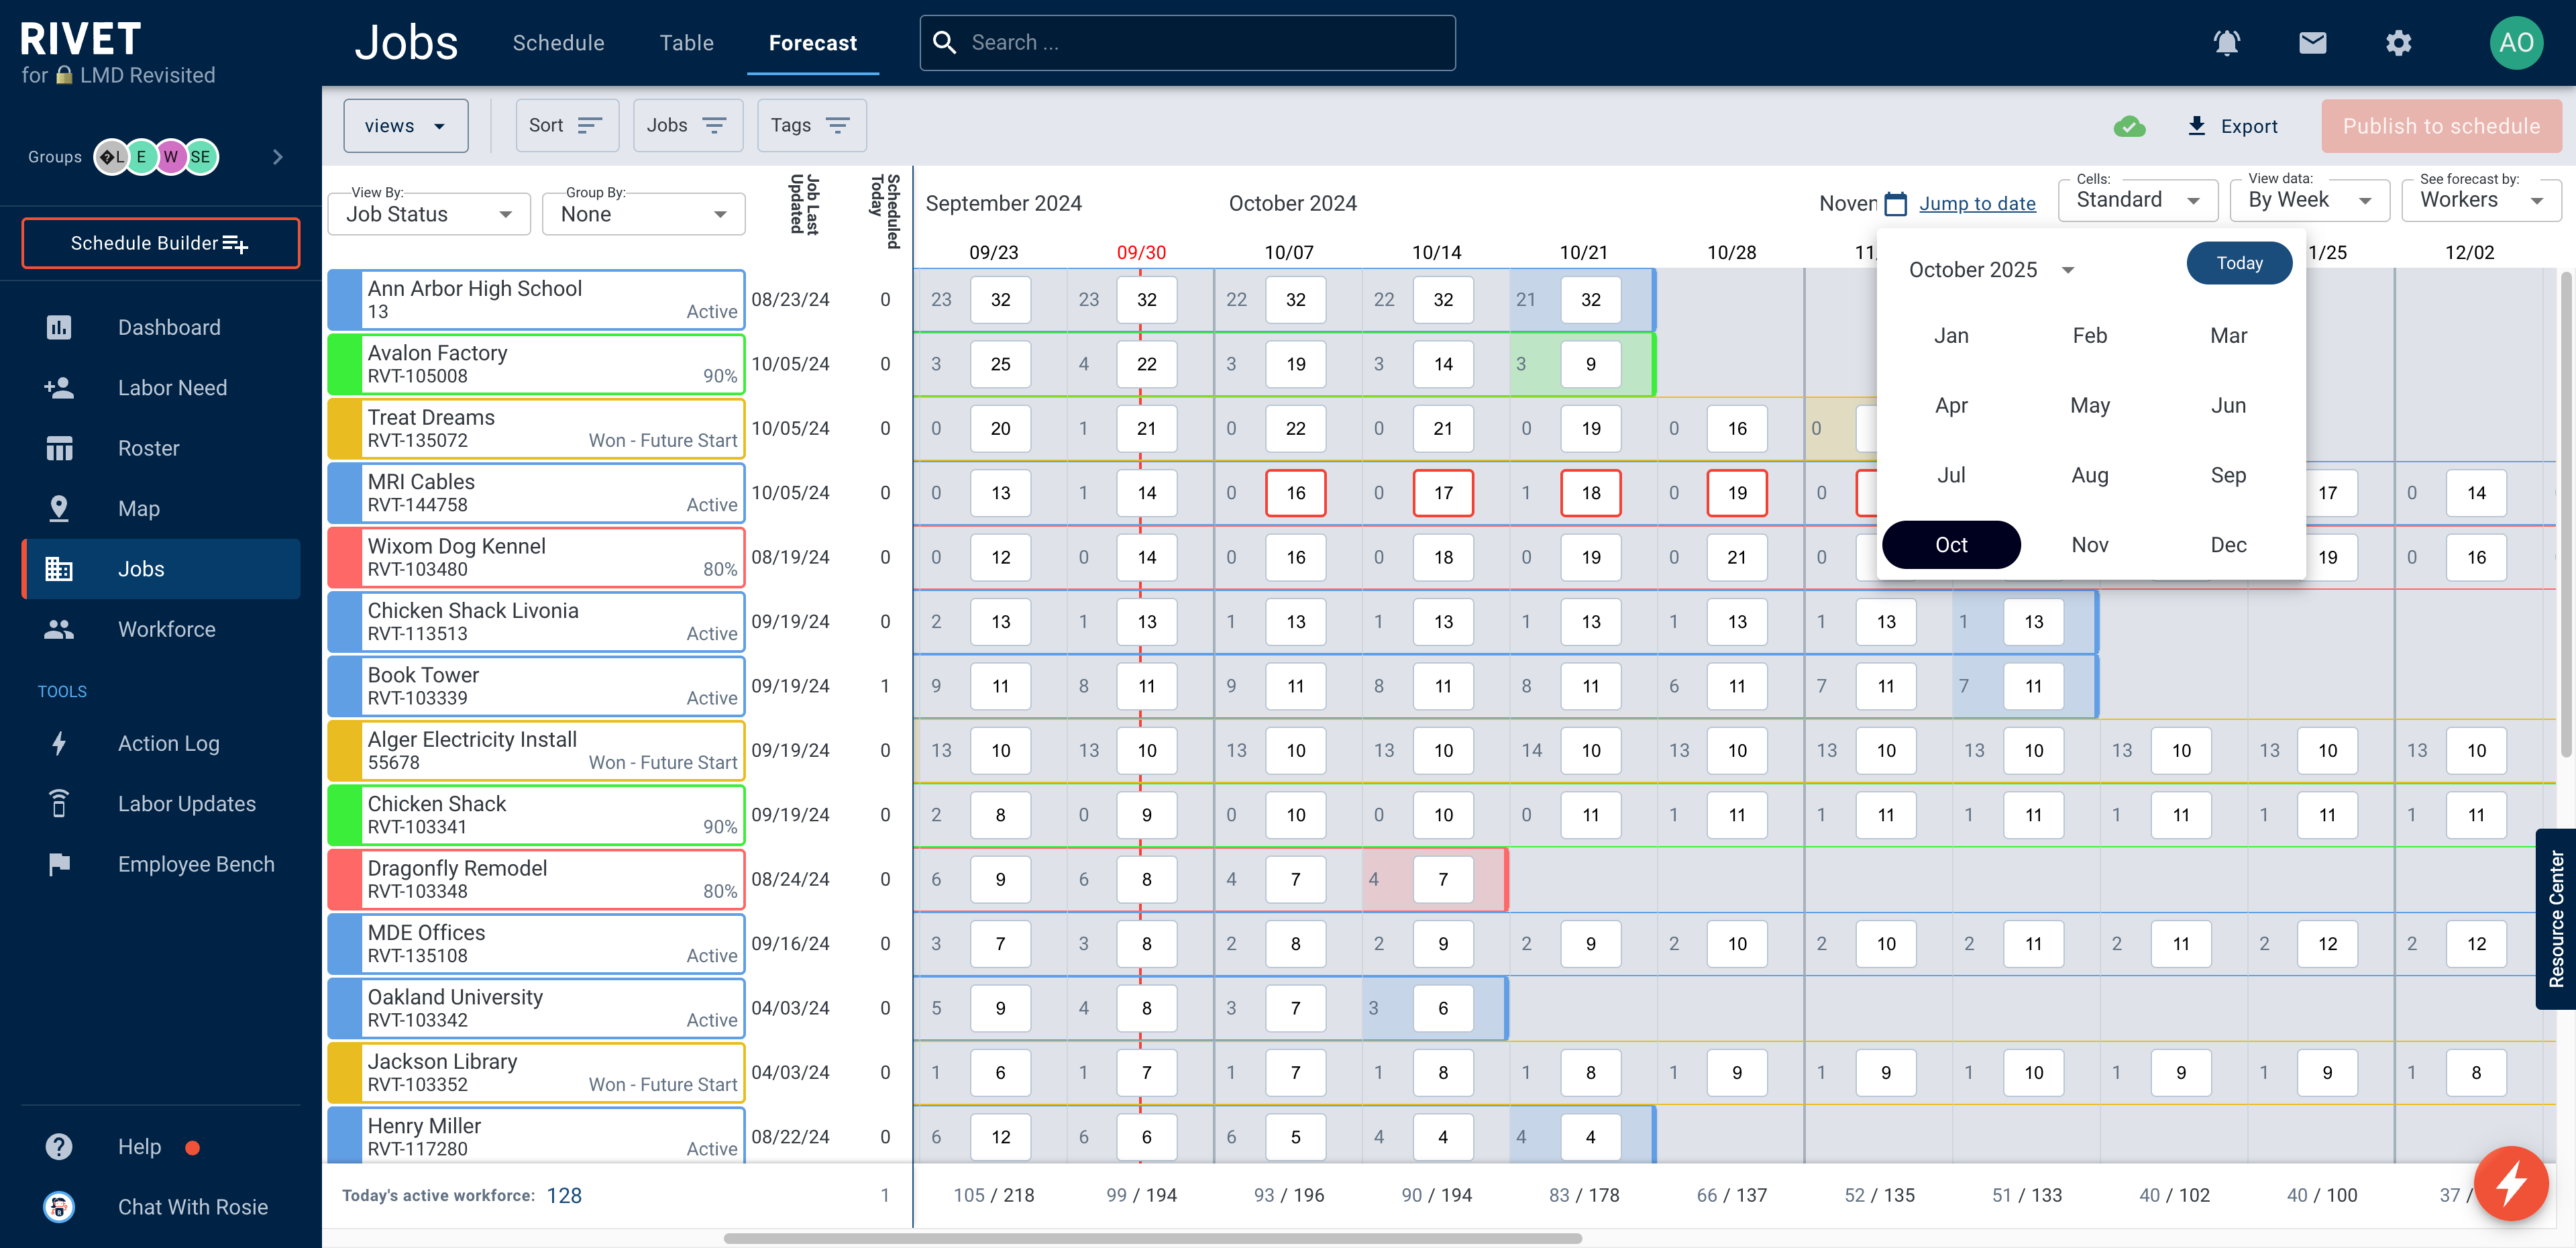The image size is (2576, 1248).
Task: Click the search magnifier icon
Action: (x=945, y=42)
